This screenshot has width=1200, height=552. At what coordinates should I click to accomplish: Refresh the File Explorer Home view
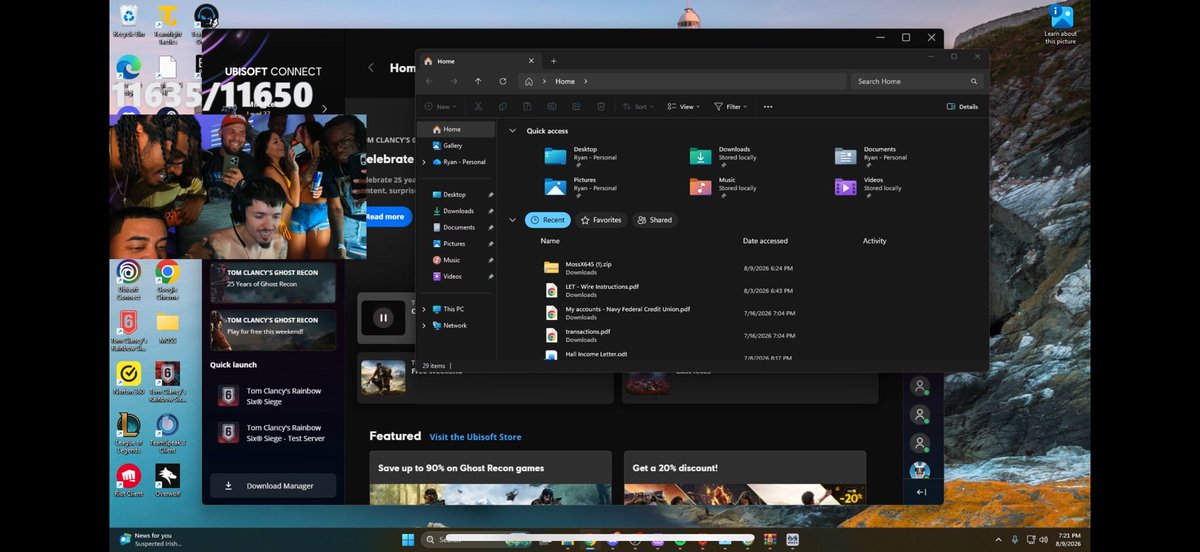[502, 81]
